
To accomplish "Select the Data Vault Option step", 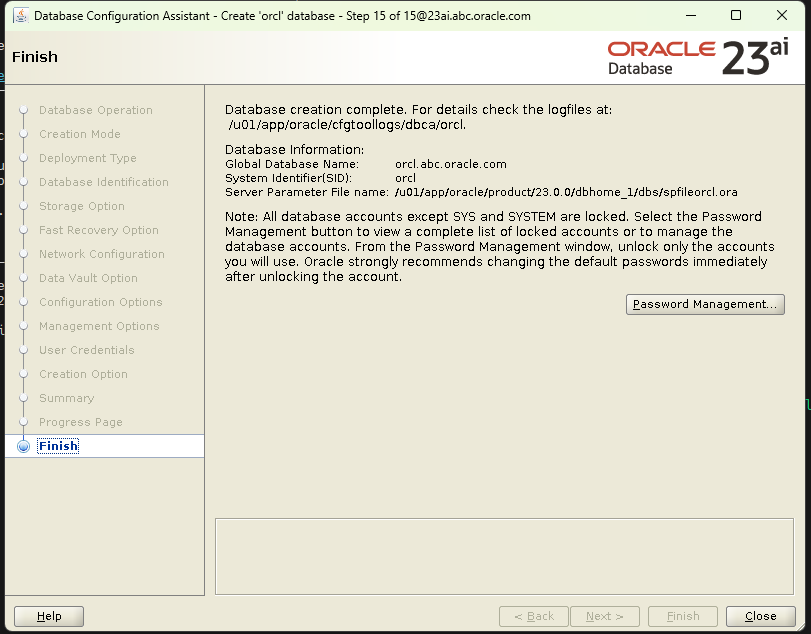I will point(86,278).
